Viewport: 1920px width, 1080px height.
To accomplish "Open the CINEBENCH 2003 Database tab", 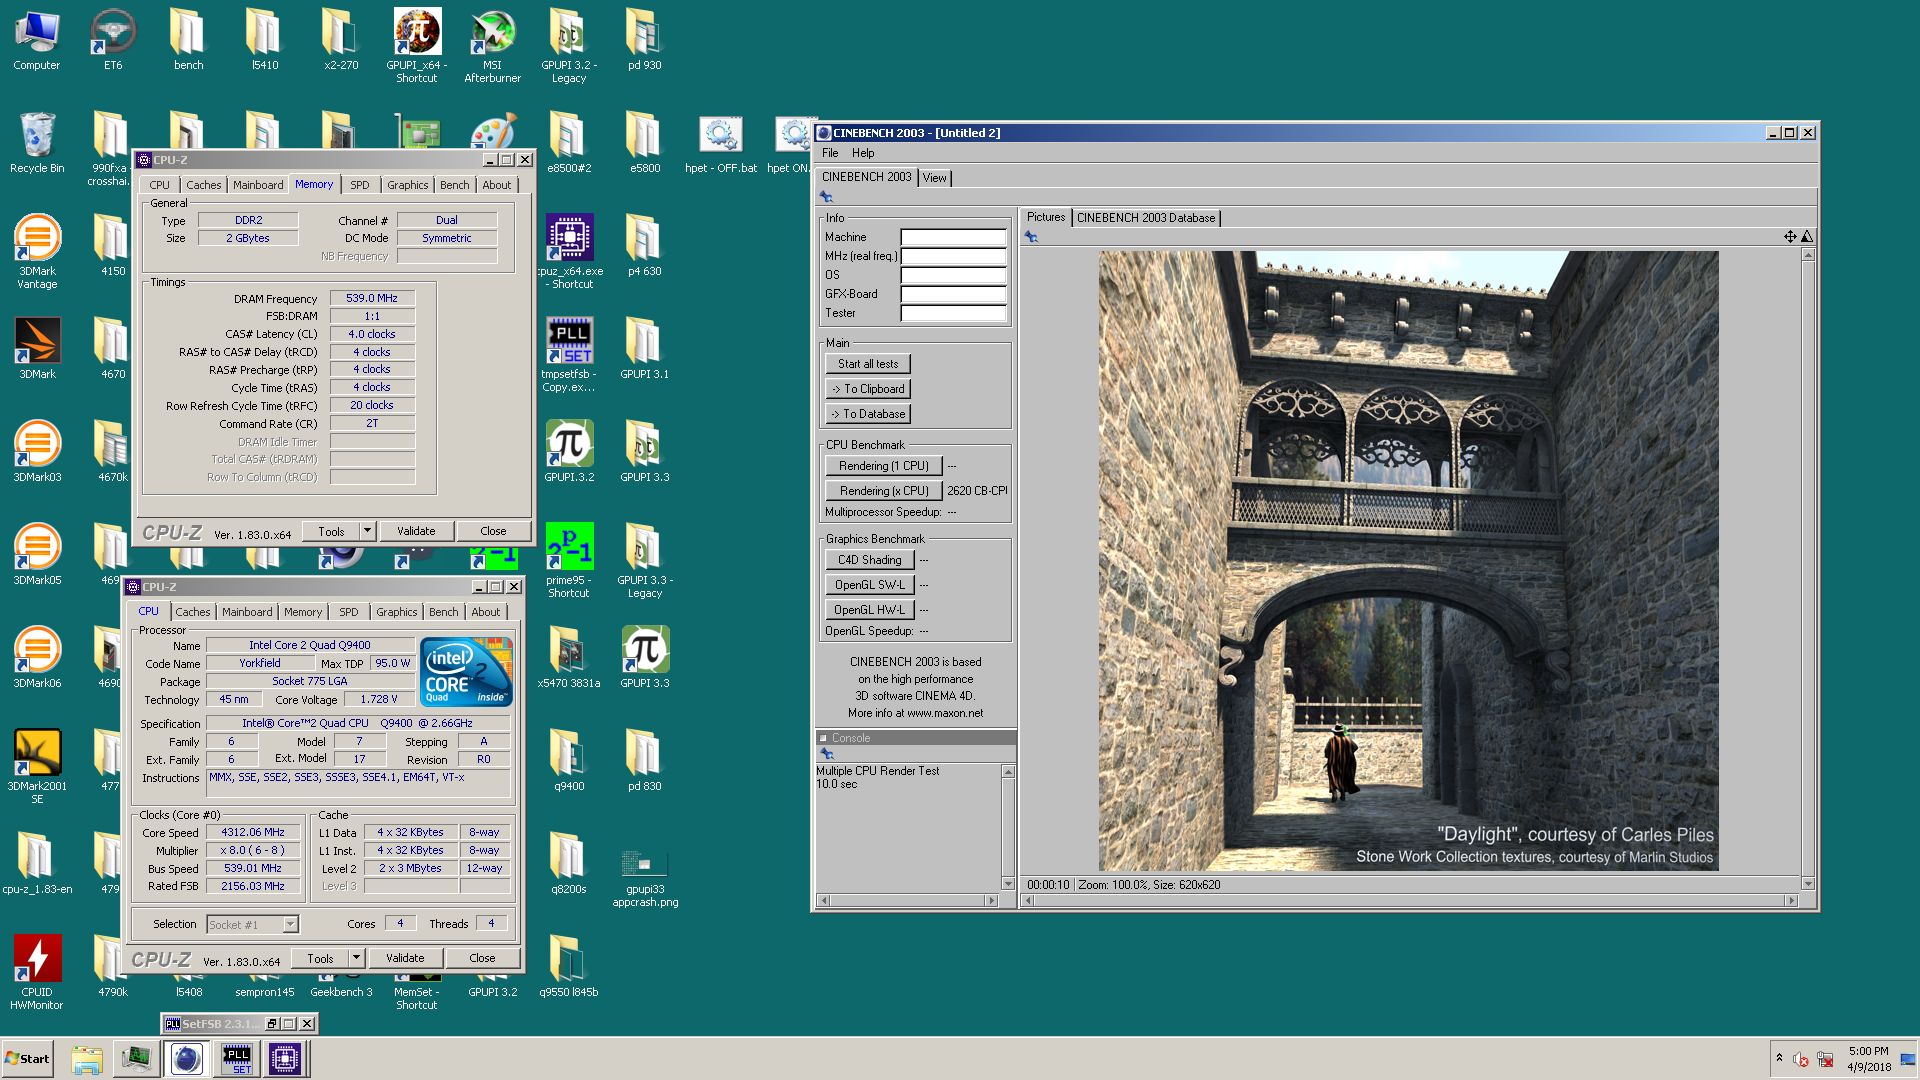I will pos(1146,218).
